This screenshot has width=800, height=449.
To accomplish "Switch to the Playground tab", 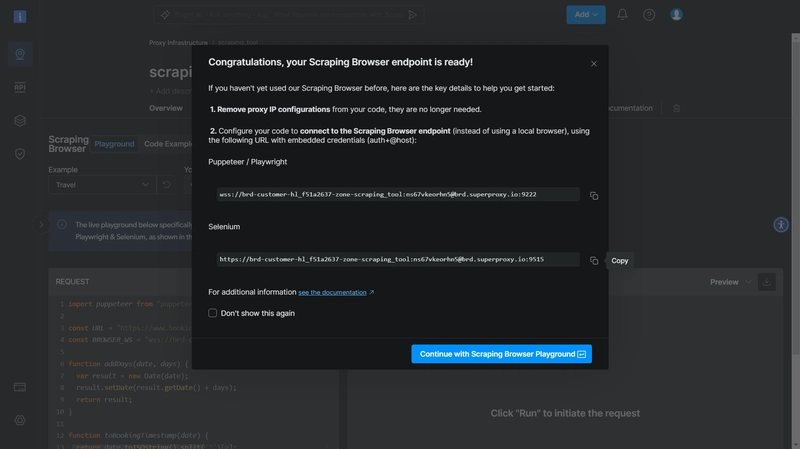I will [x=114, y=144].
